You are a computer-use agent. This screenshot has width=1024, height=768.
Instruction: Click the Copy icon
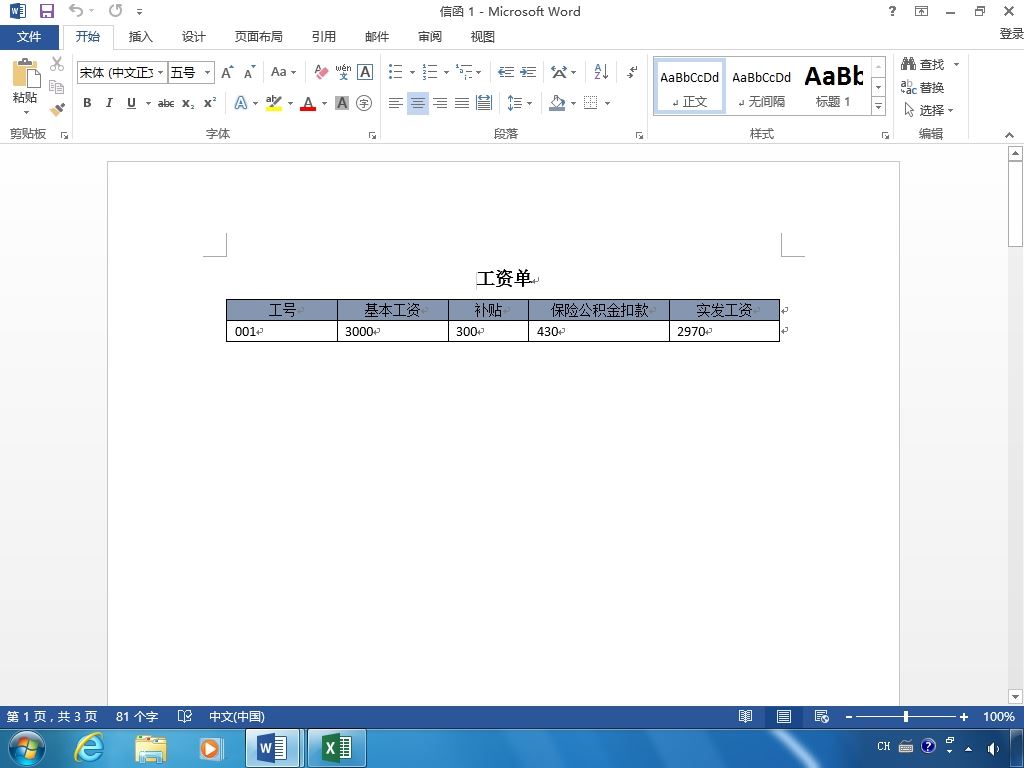(x=57, y=87)
